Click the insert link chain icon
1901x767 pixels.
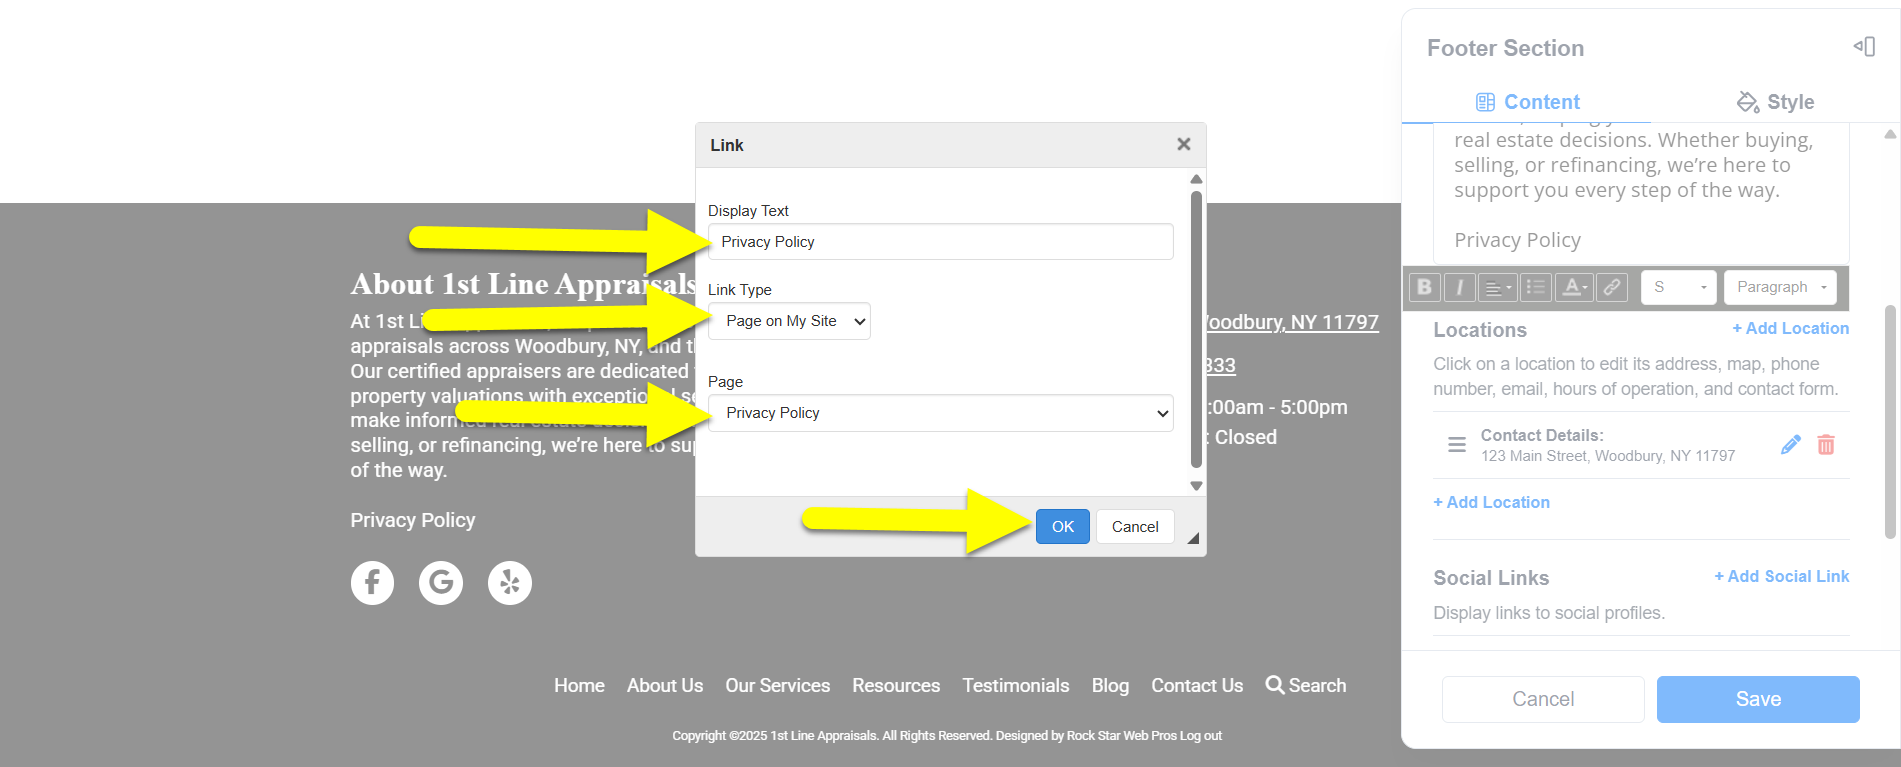tap(1612, 287)
